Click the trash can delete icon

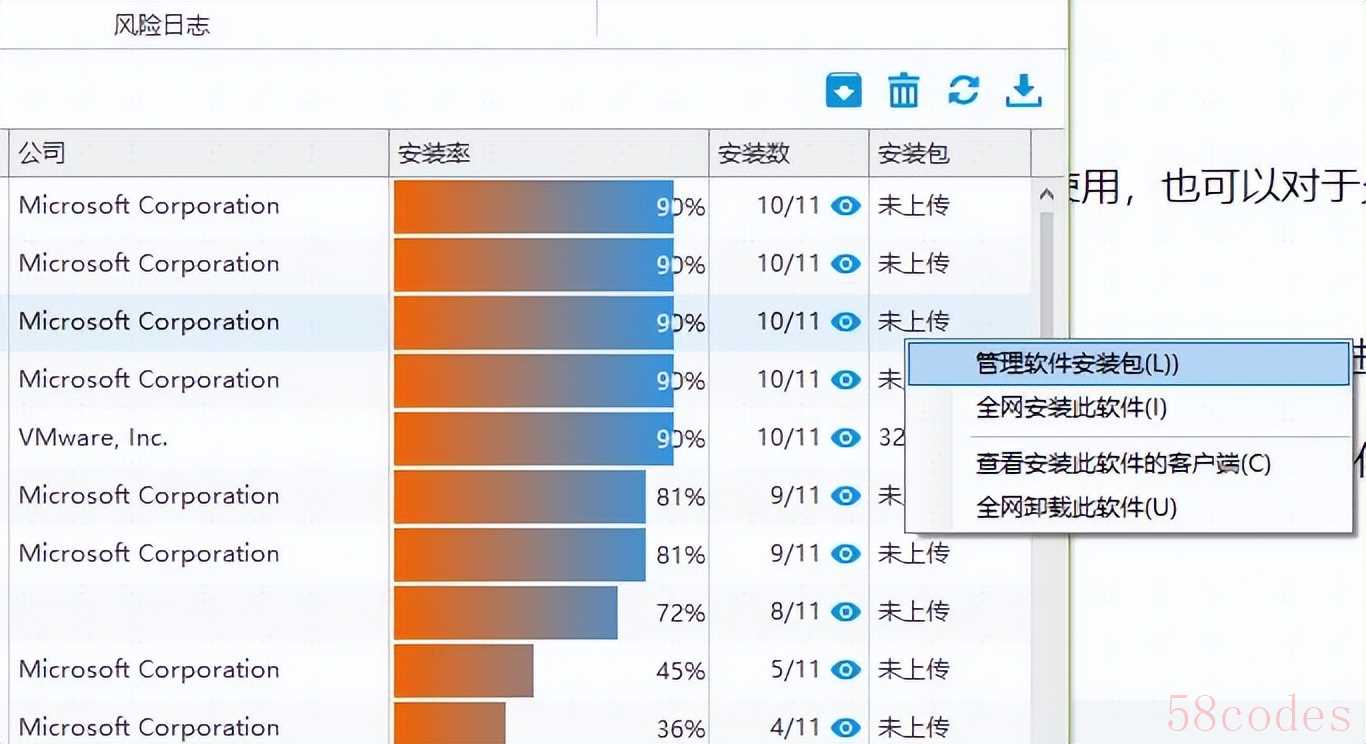903,91
